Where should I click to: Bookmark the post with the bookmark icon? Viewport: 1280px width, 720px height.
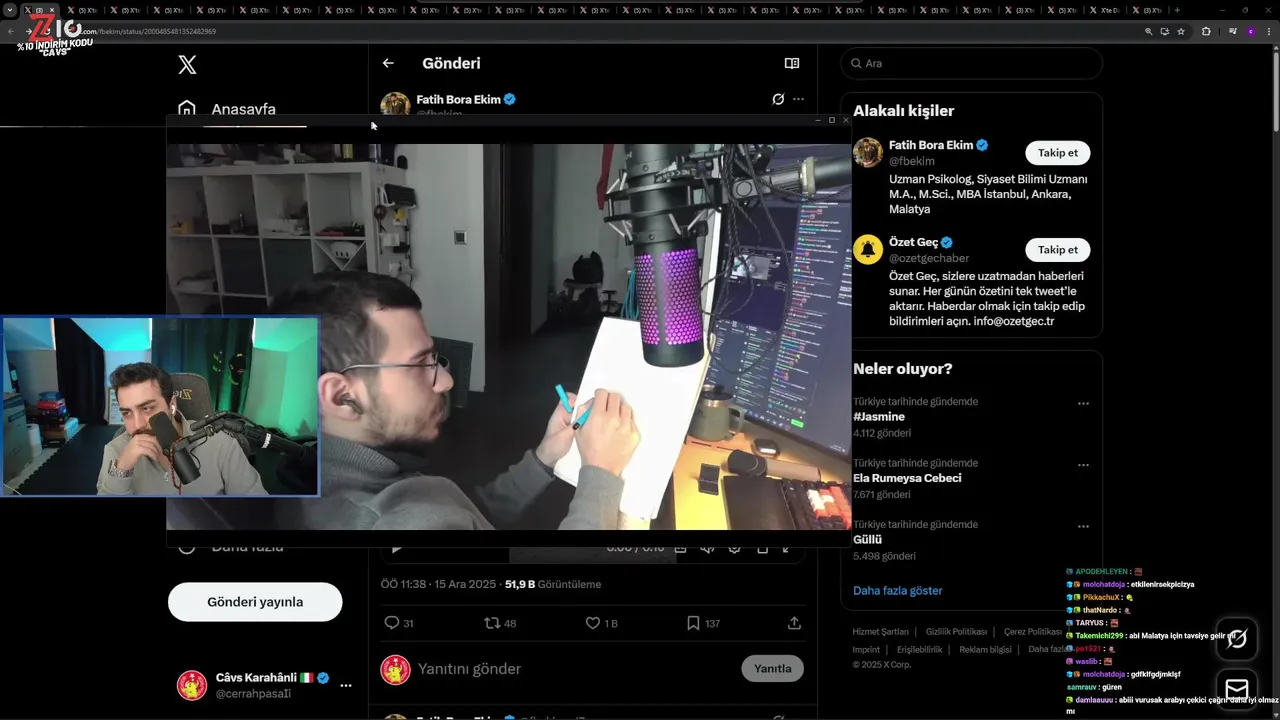693,623
